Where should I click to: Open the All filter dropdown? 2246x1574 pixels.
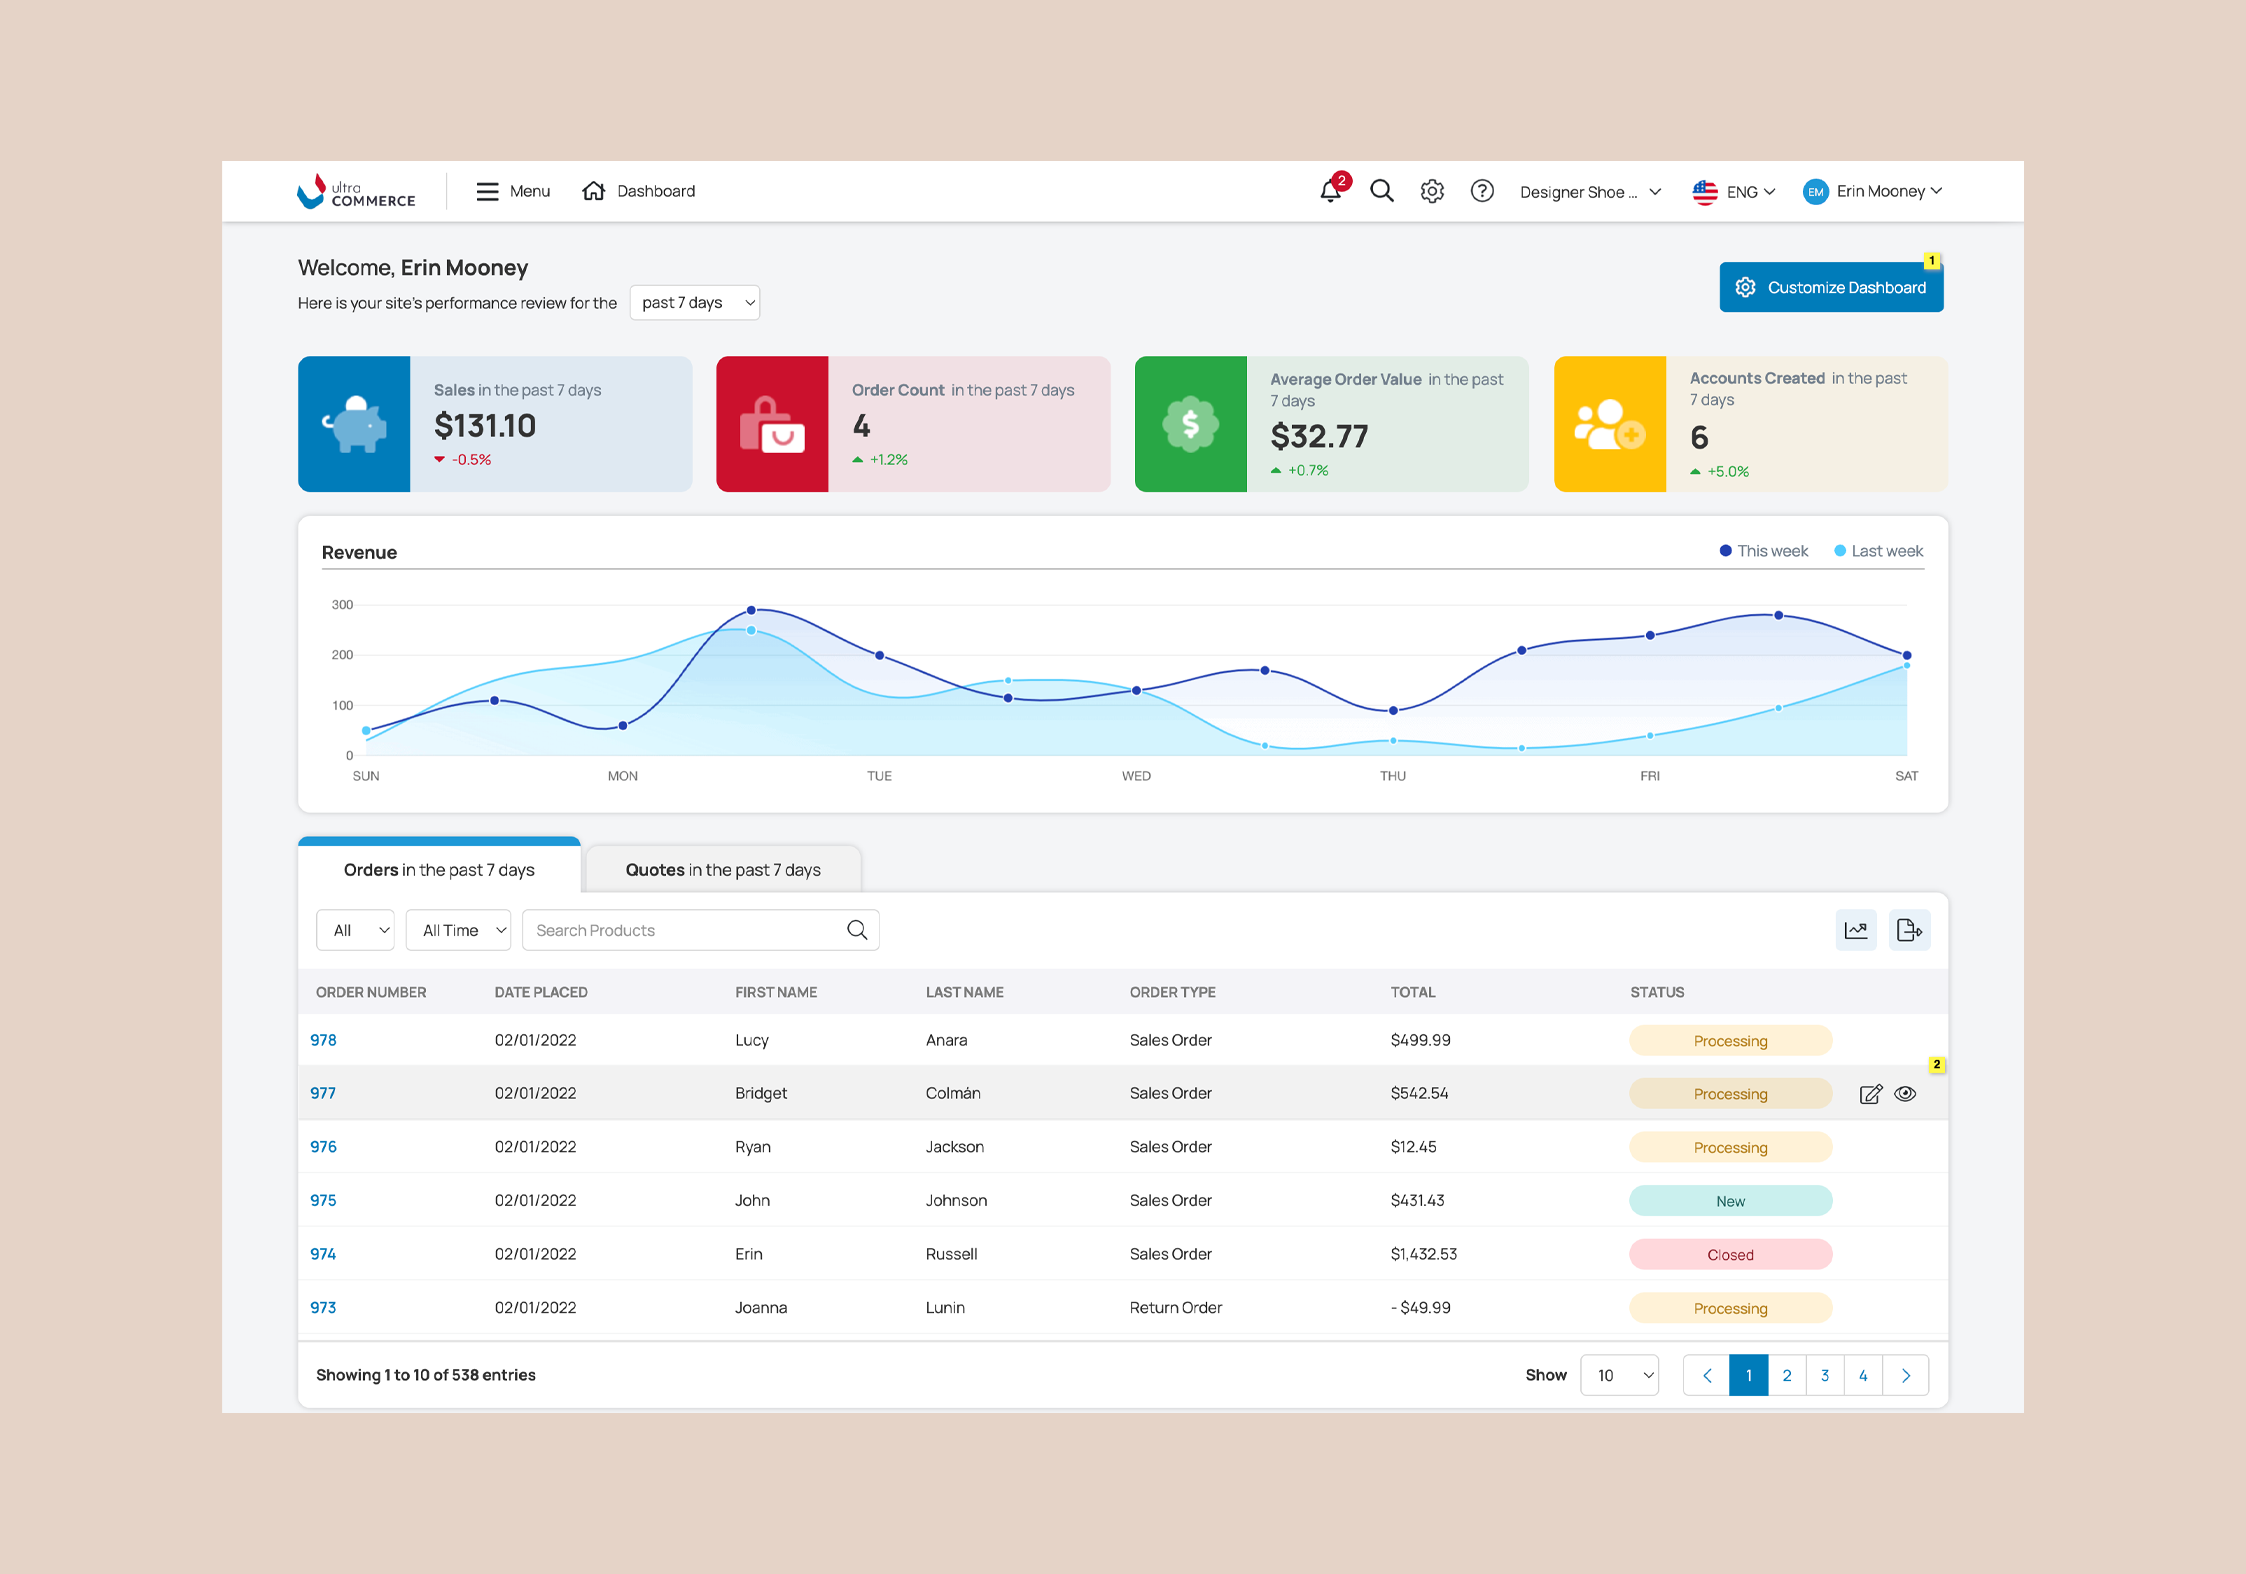(355, 930)
